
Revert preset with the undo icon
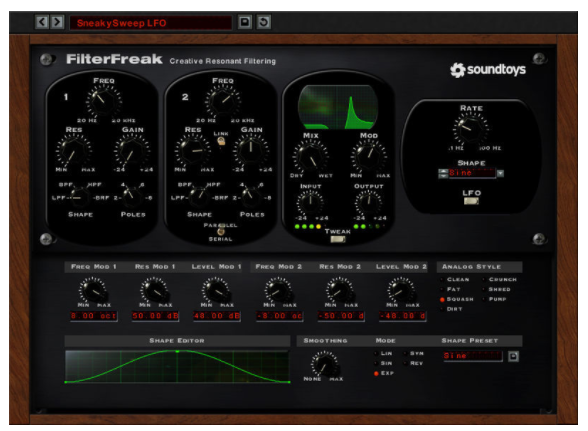[x=264, y=22]
